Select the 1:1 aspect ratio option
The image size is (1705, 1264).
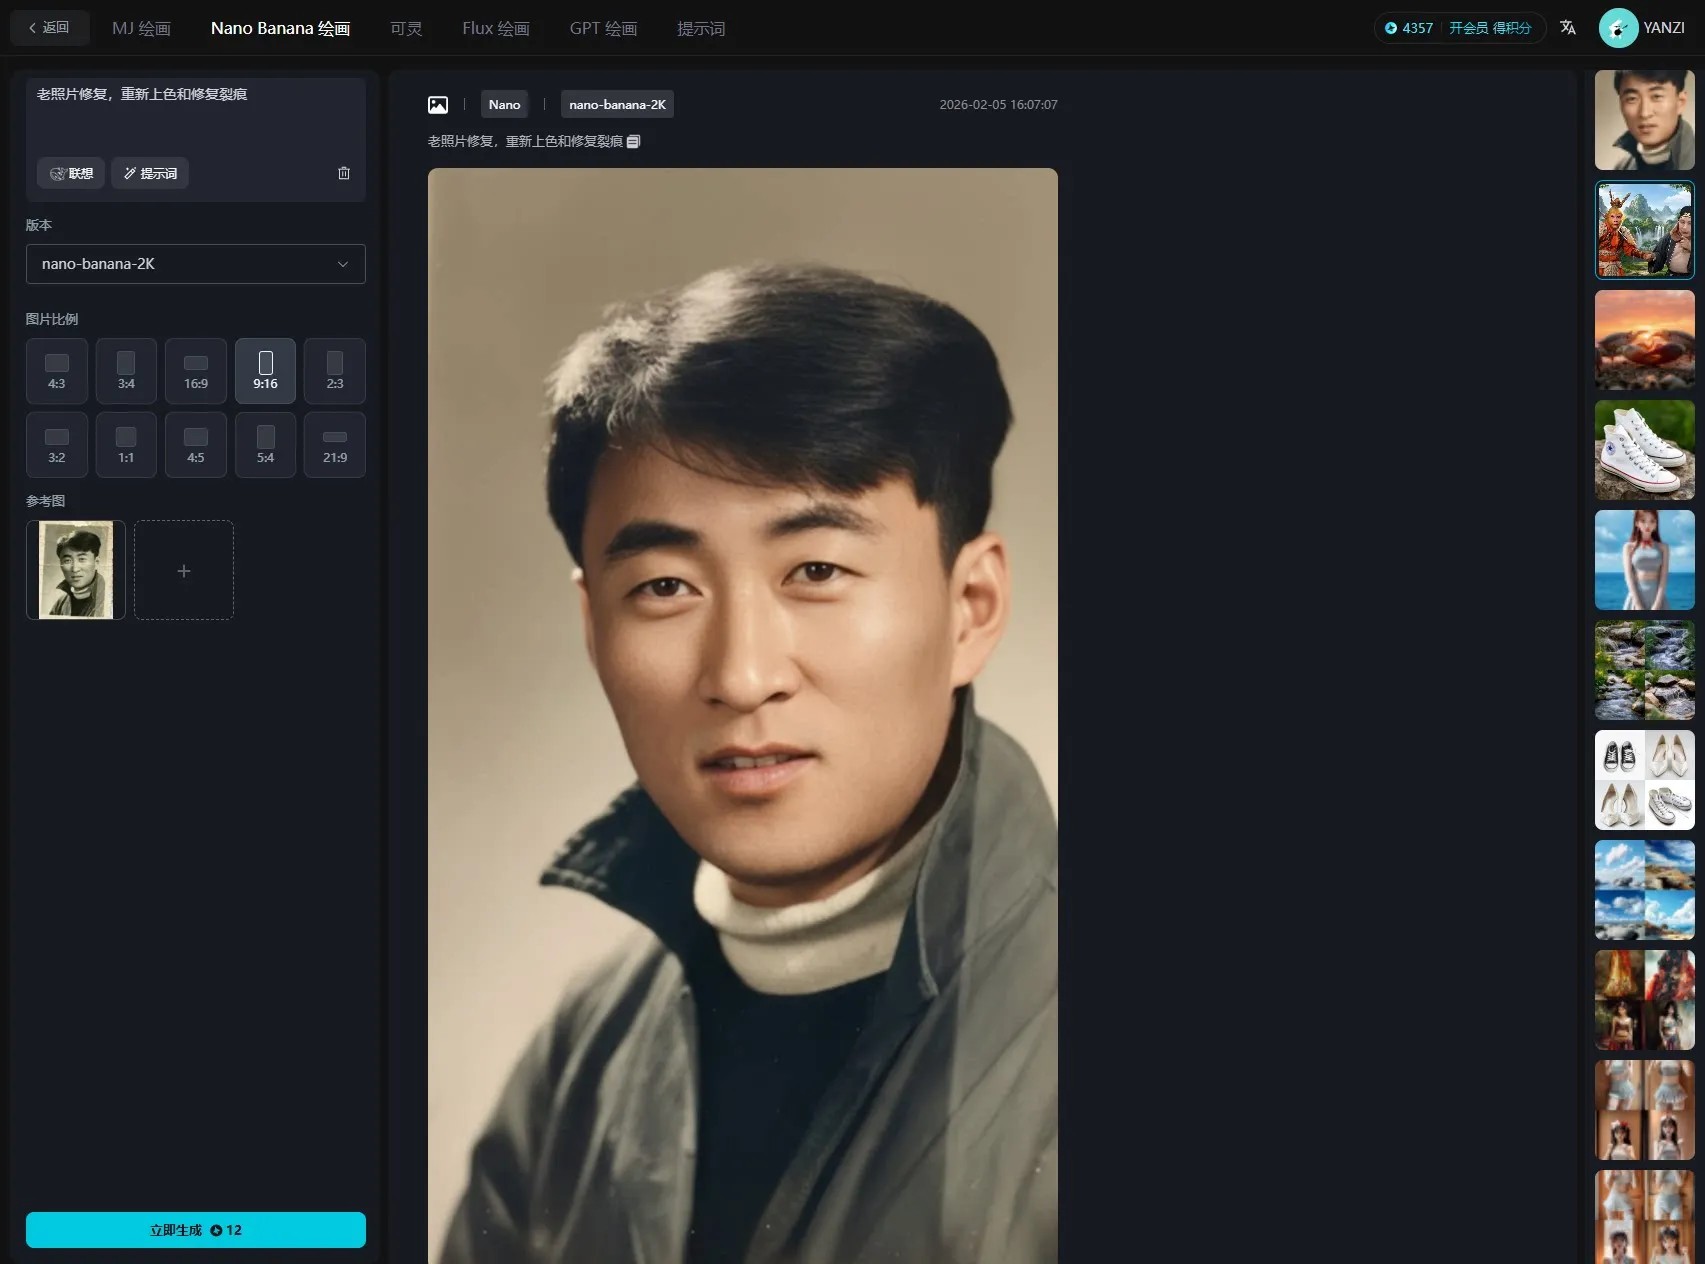click(126, 445)
